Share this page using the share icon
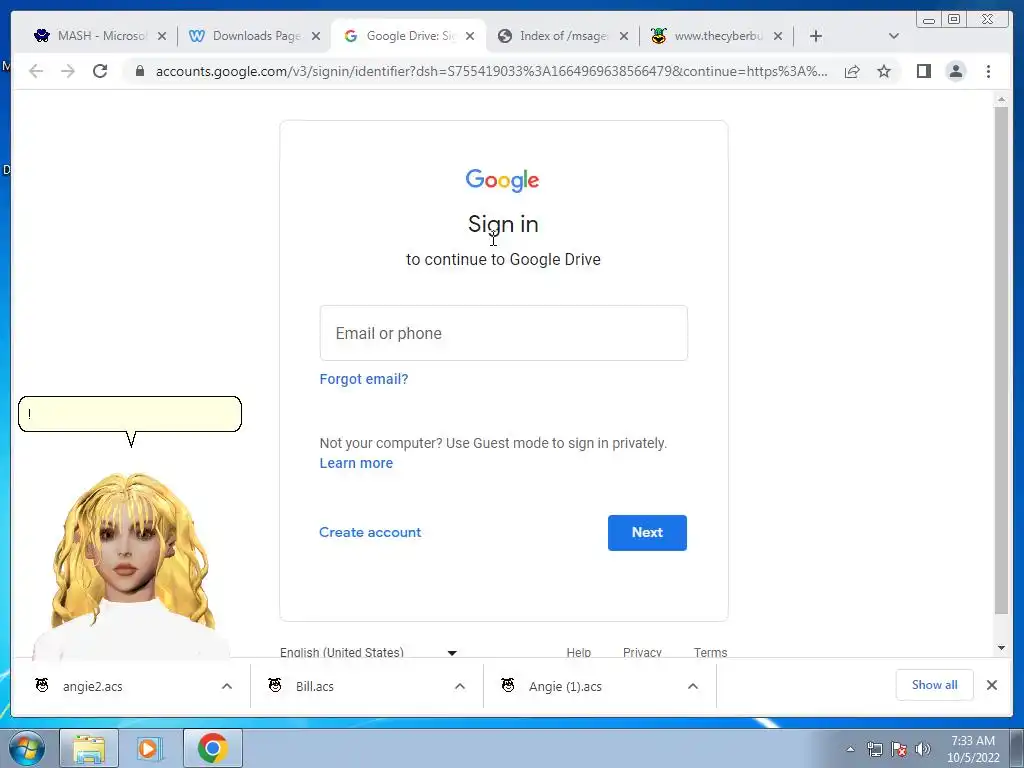The image size is (1024, 768). tap(852, 71)
